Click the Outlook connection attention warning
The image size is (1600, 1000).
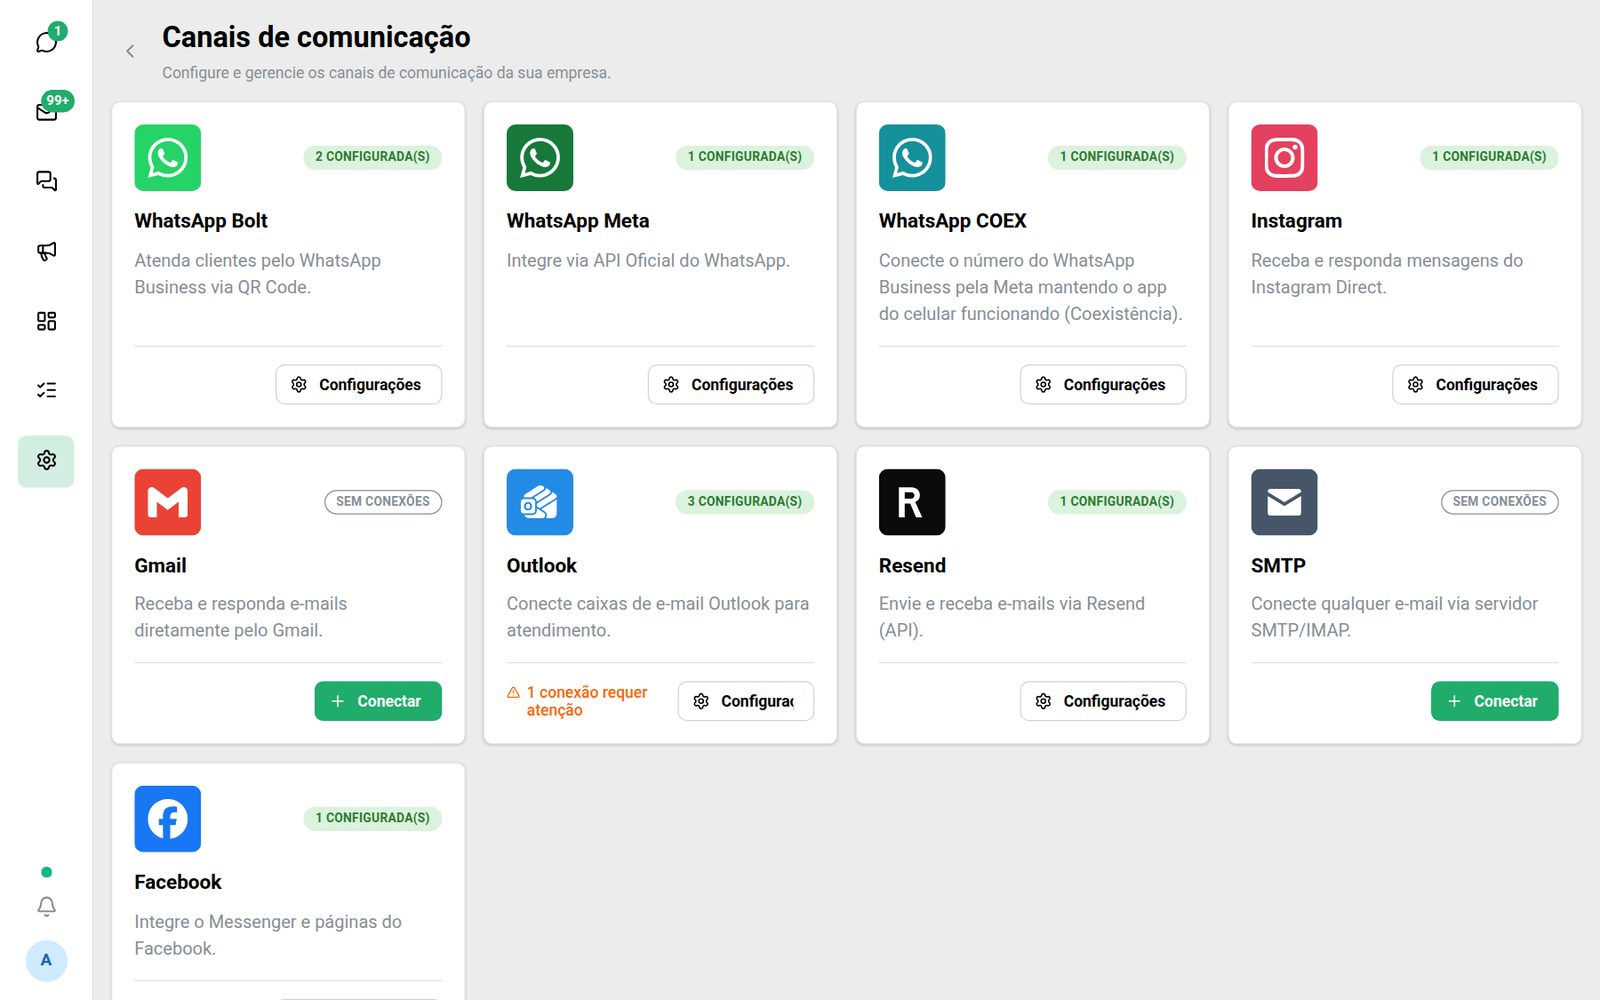(577, 701)
